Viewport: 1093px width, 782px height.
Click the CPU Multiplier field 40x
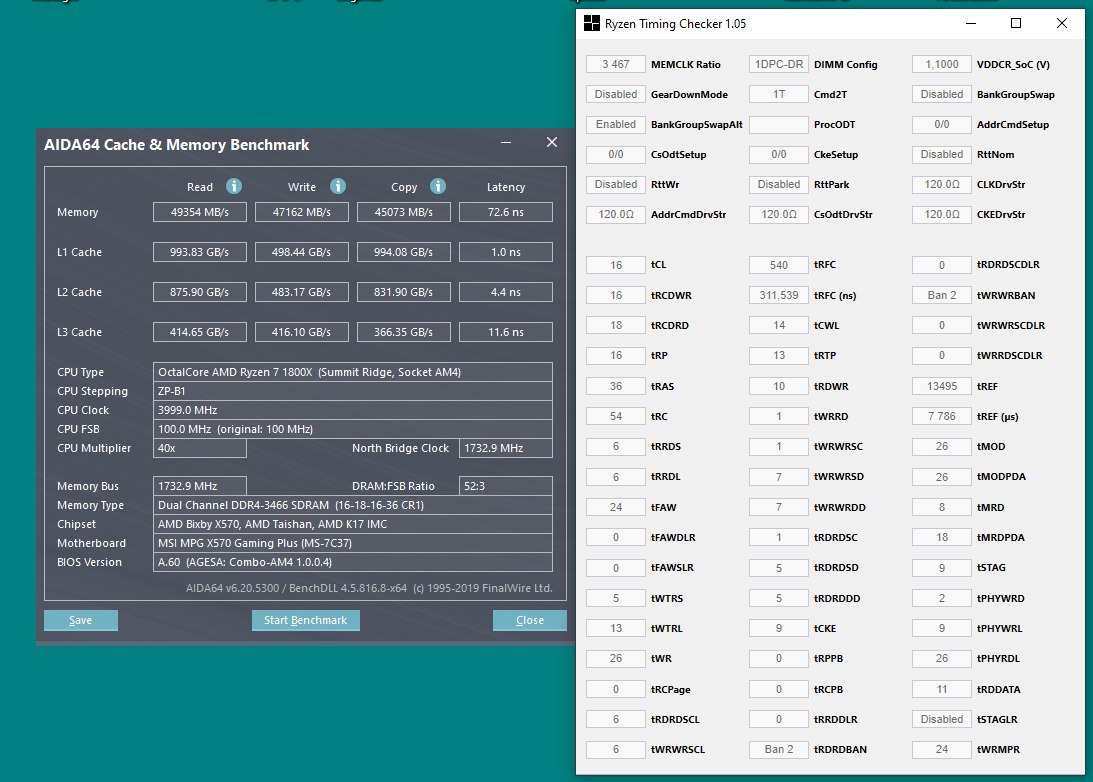(200, 448)
